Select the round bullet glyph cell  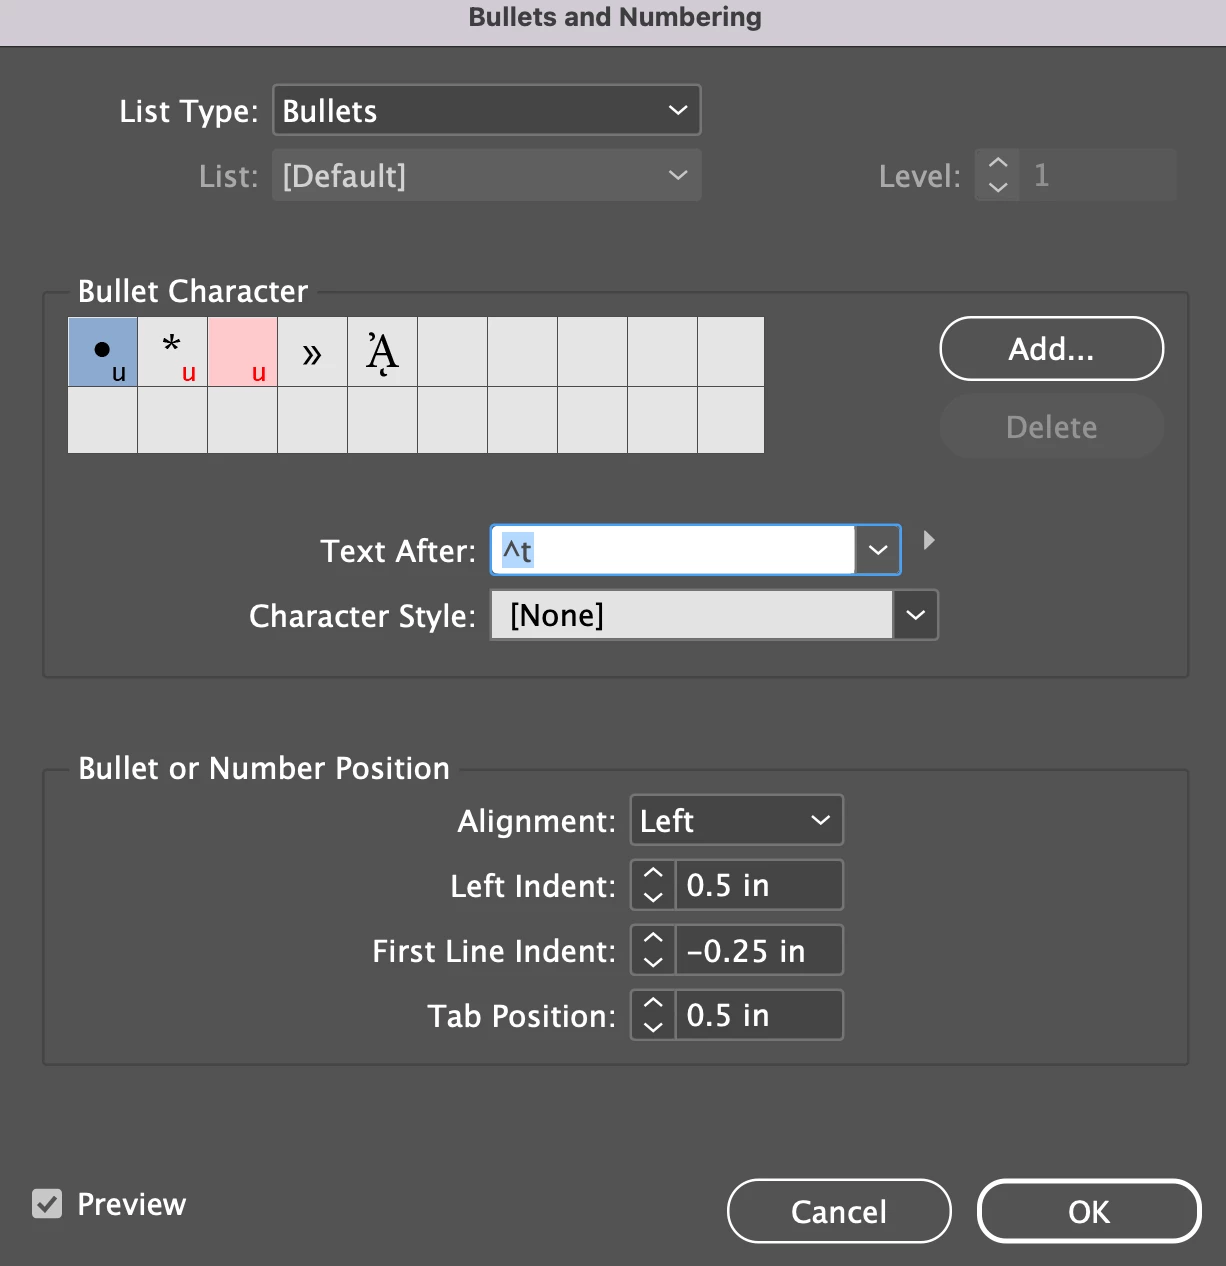tap(103, 352)
